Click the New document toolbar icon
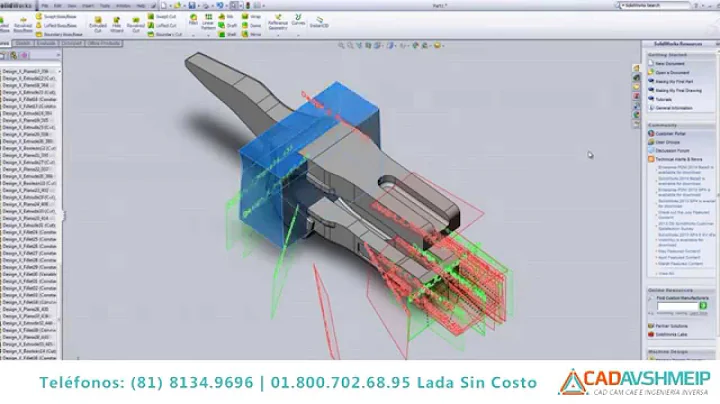The height and width of the screenshot is (404, 720). [164, 6]
